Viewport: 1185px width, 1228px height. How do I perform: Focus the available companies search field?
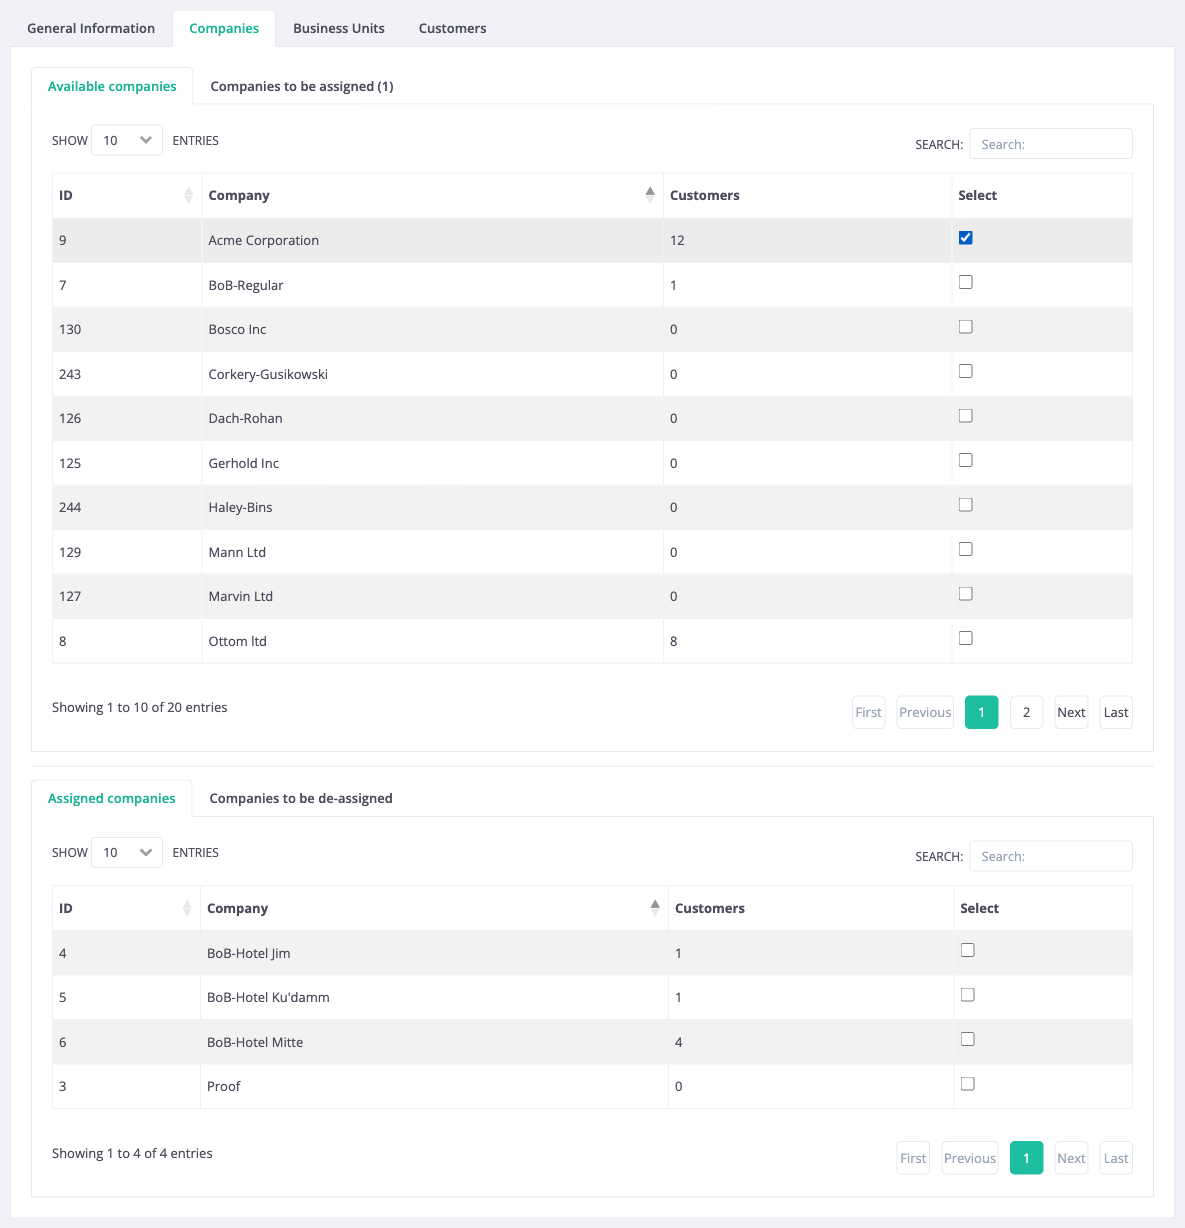(1051, 144)
